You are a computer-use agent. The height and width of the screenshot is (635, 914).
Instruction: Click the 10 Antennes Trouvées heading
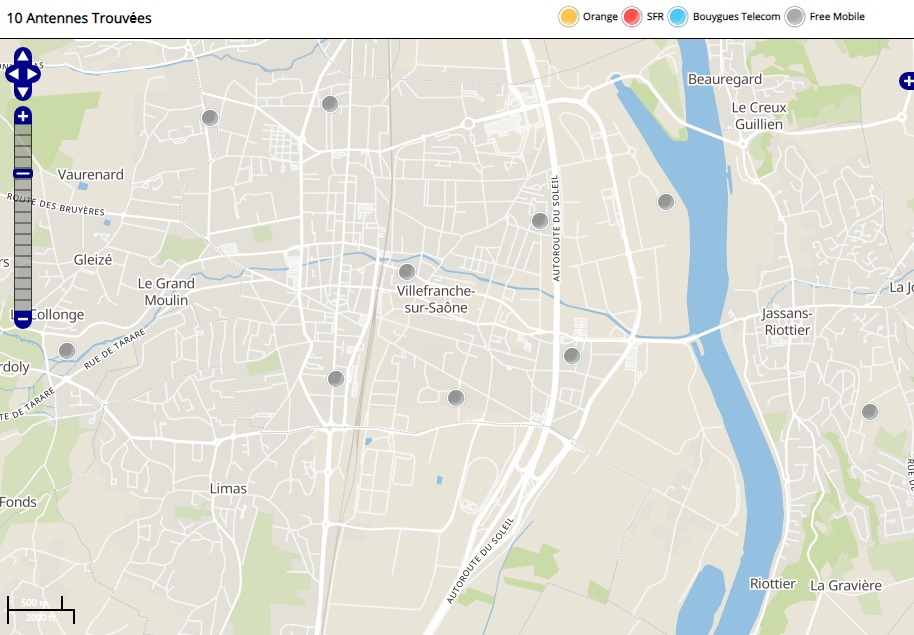[x=79, y=18]
